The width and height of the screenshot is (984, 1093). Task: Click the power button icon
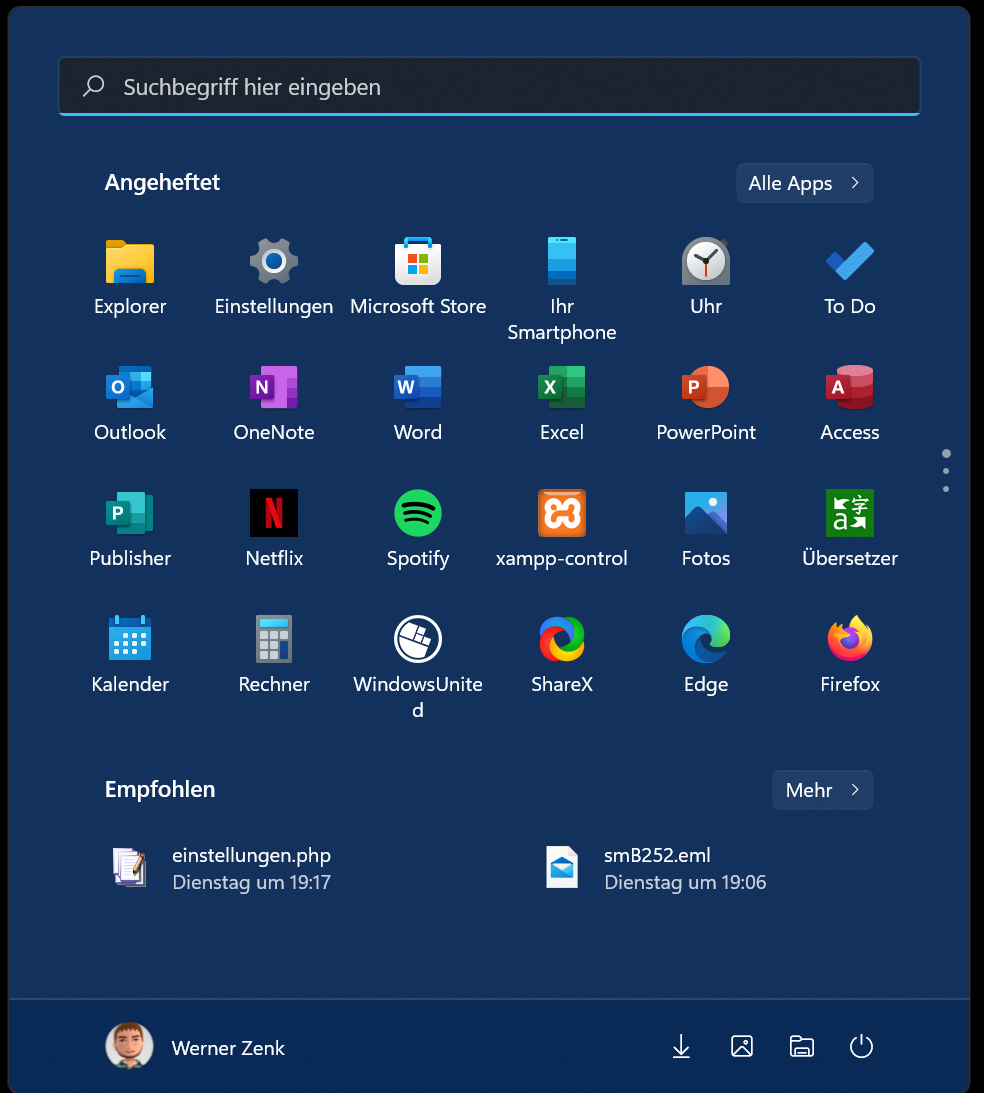point(861,1047)
